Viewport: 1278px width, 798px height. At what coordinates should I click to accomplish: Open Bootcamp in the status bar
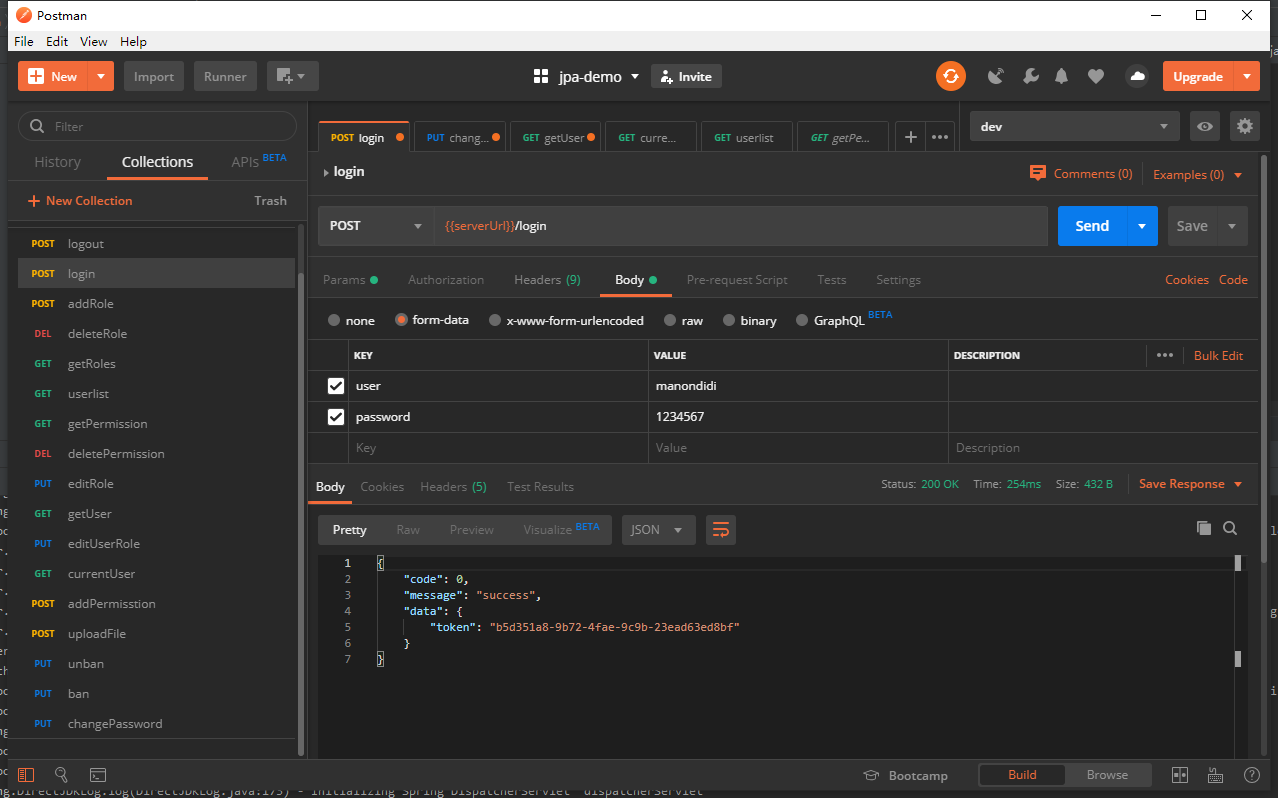pyautogui.click(x=905, y=775)
